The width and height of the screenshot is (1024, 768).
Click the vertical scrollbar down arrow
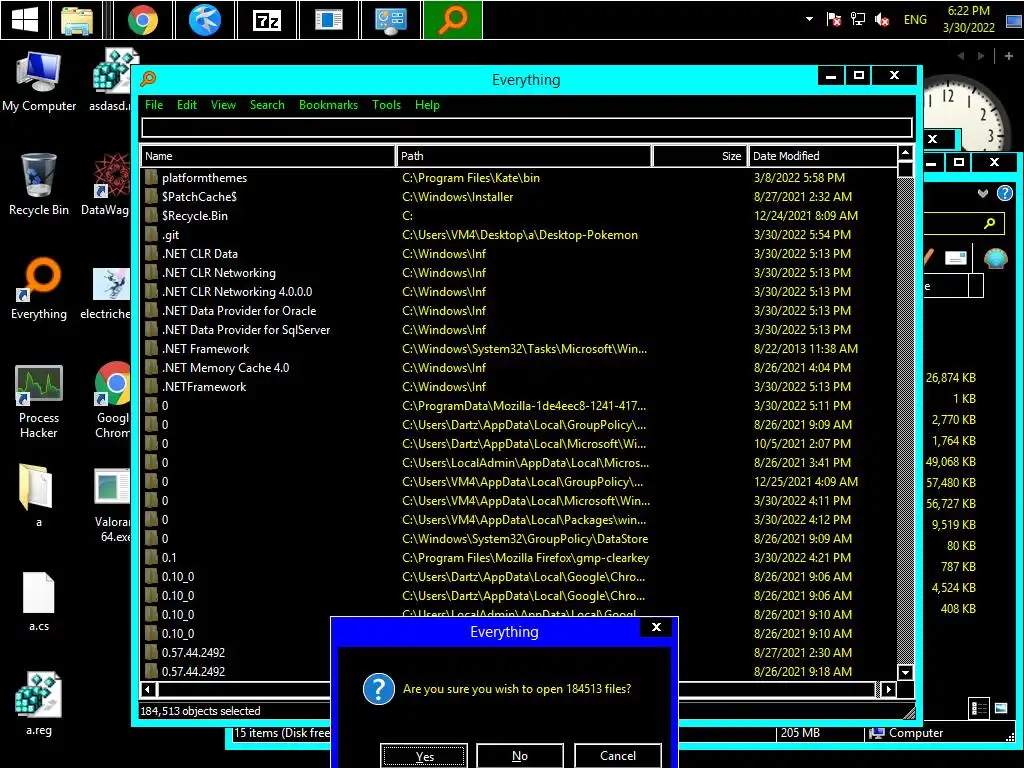(x=905, y=672)
